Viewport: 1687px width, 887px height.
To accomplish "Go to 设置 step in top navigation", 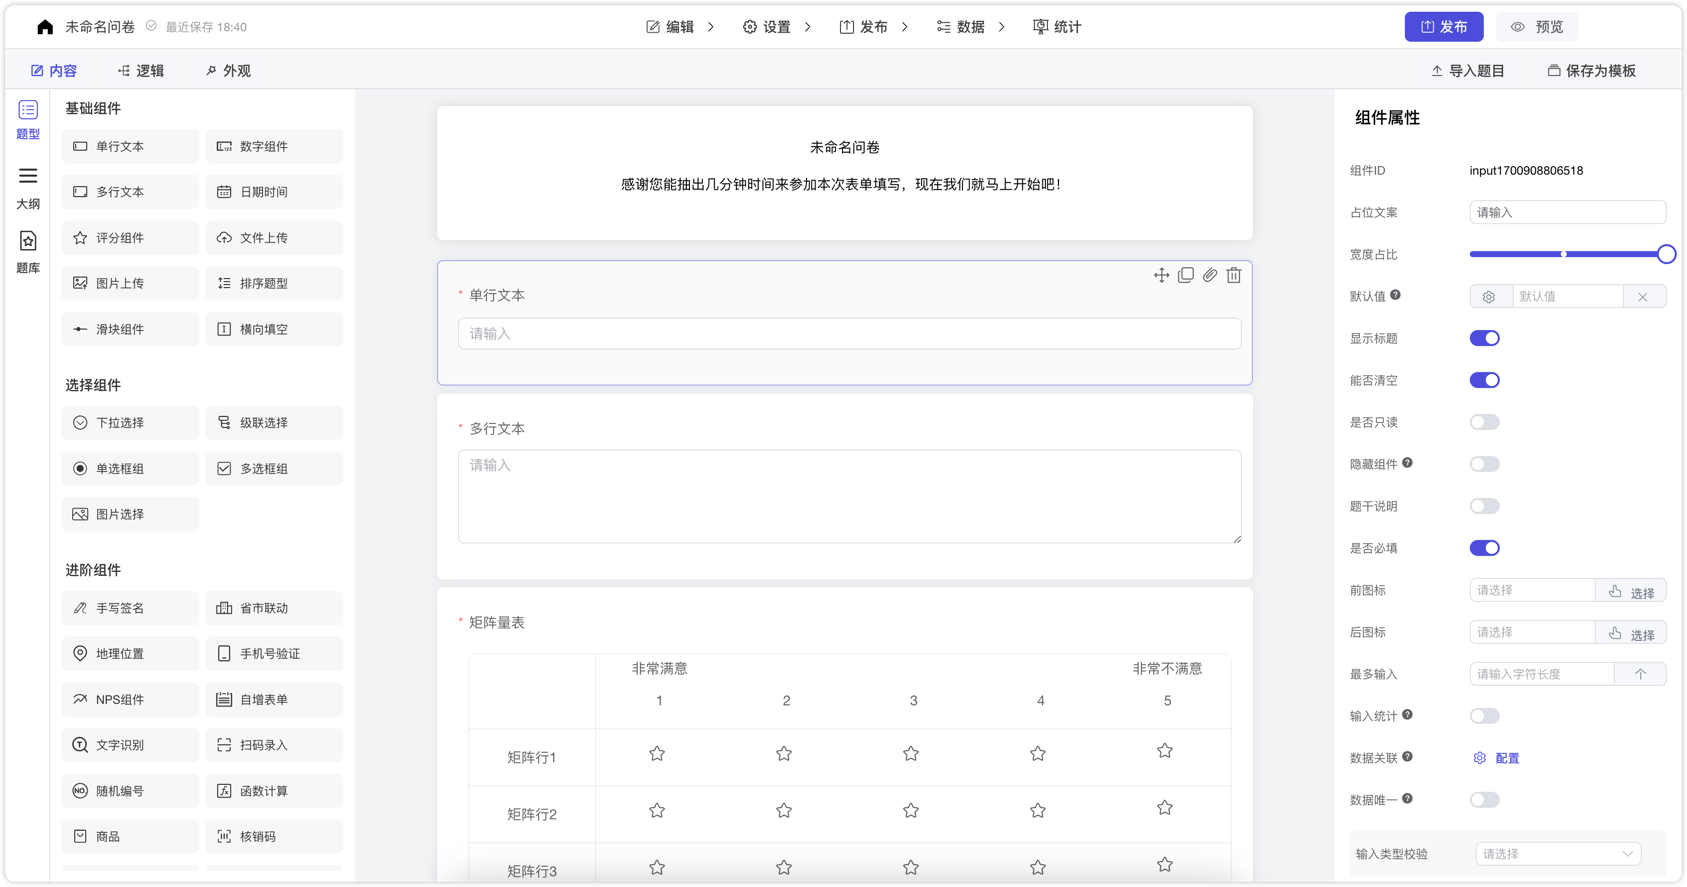I will 767,27.
